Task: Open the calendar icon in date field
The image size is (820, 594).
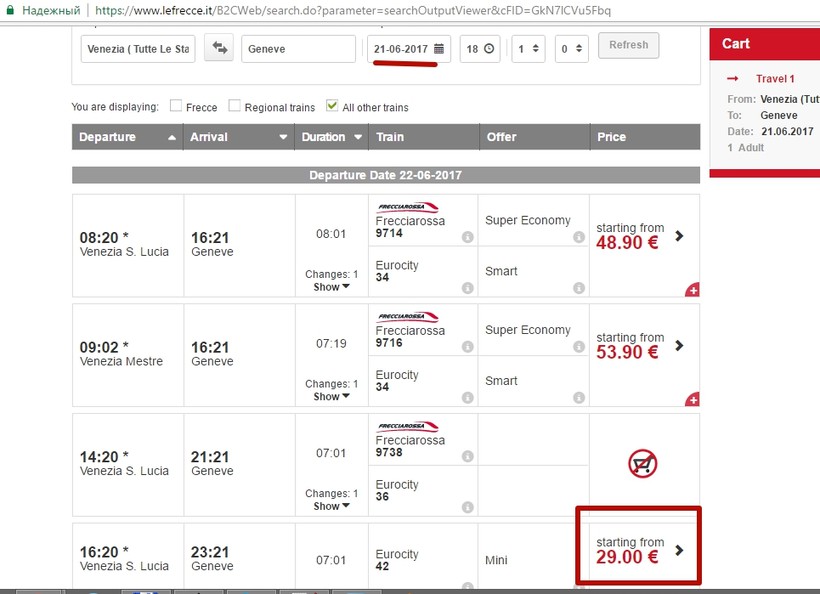Action: pos(438,48)
